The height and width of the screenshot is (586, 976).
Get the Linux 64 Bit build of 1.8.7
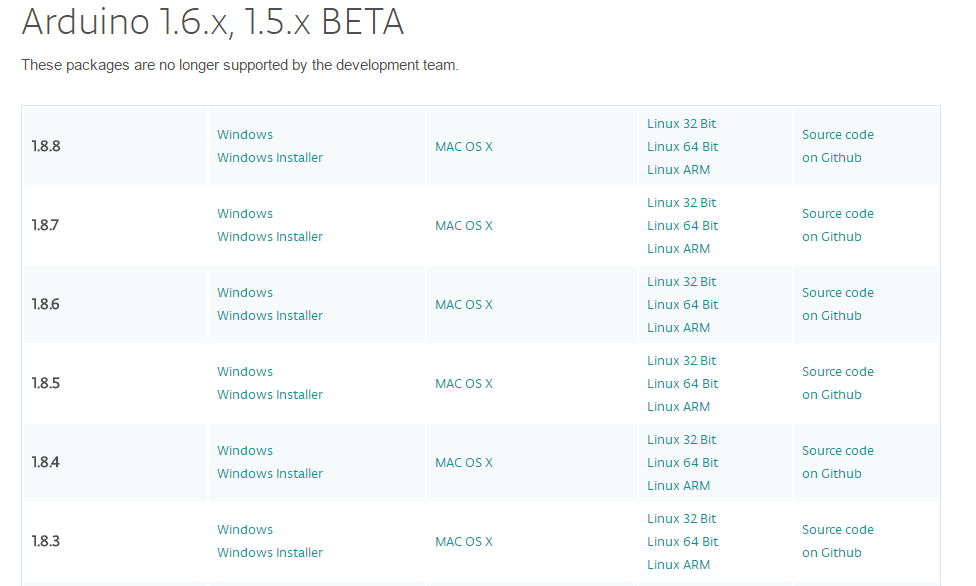[682, 225]
